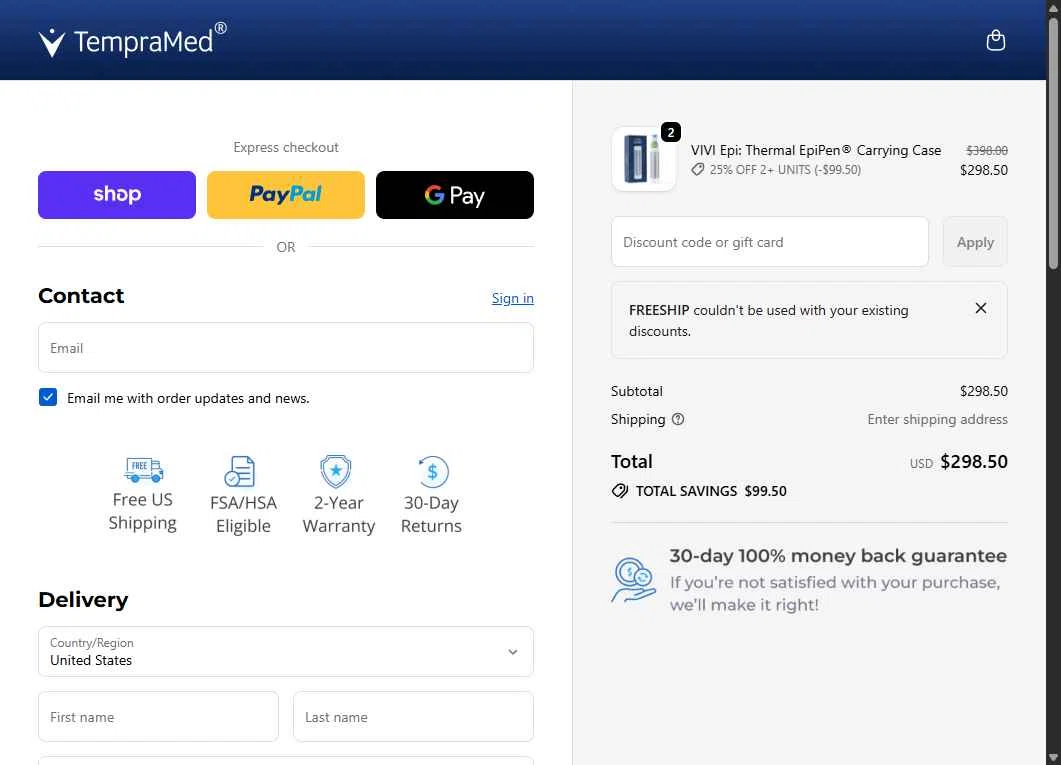
Task: Click the 30-Day Returns dollar icon
Action: click(x=432, y=471)
